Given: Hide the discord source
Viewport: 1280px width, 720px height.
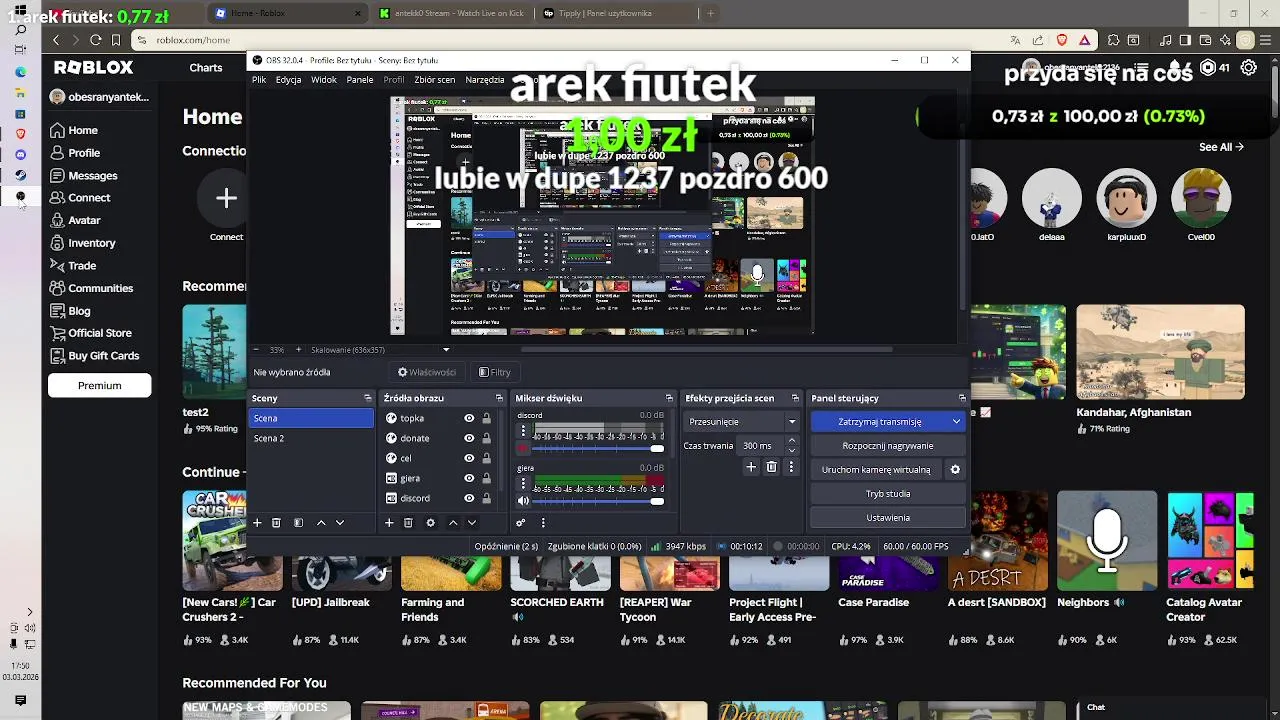Looking at the screenshot, I should pyautogui.click(x=469, y=498).
